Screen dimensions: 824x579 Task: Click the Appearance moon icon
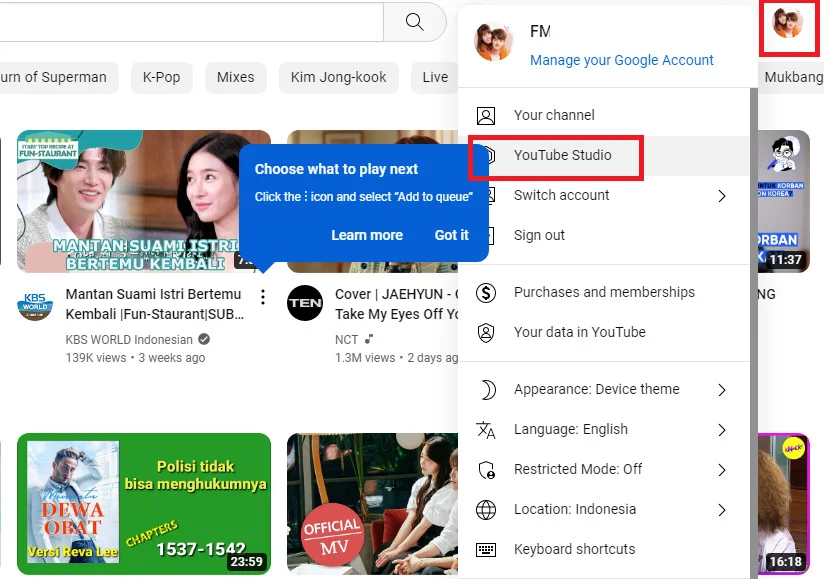[x=487, y=390]
